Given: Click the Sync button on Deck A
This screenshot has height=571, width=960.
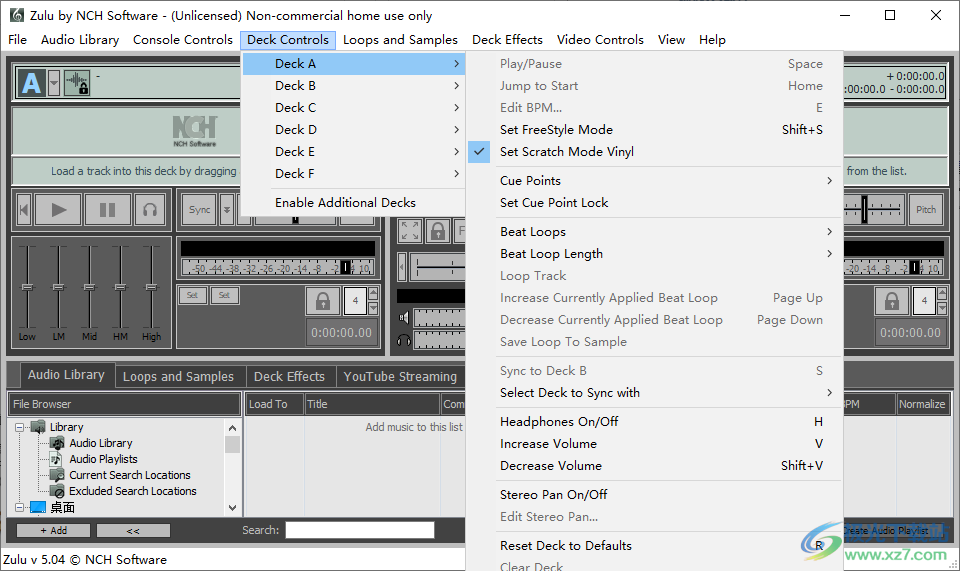Looking at the screenshot, I should pyautogui.click(x=199, y=210).
